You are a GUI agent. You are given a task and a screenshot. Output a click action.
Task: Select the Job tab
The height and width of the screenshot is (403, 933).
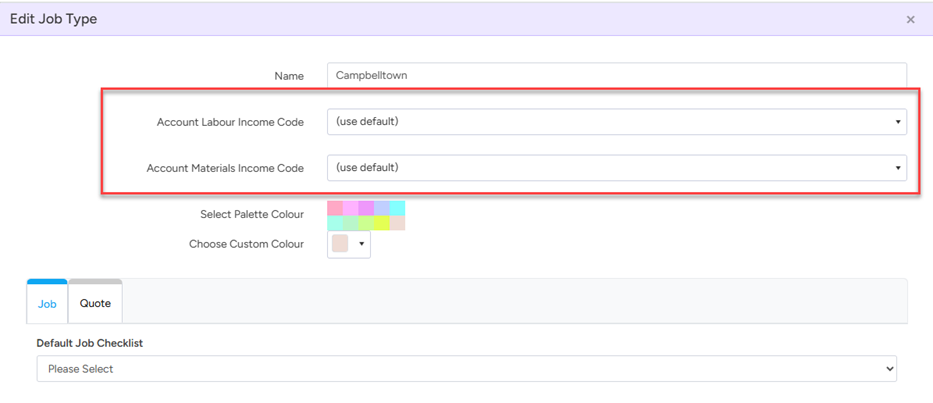47,303
